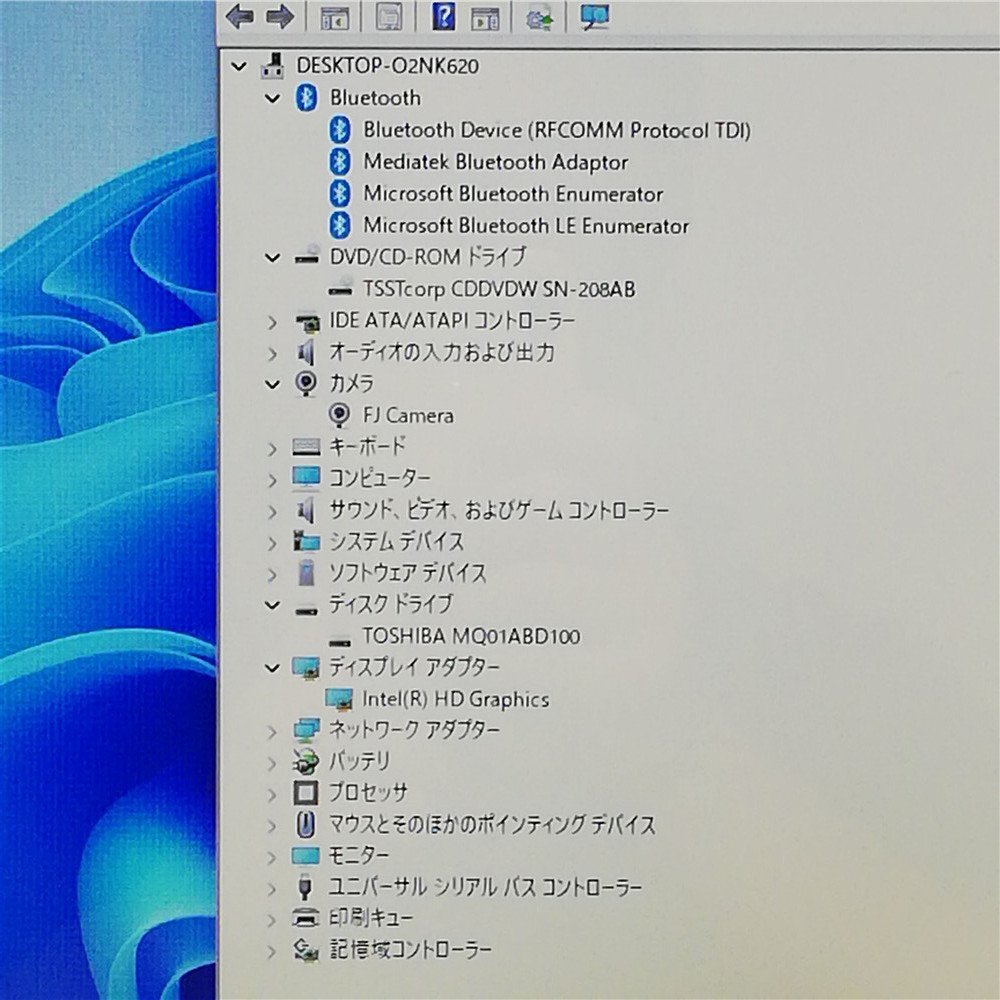Expand the 記憶域コントローラー category
Image resolution: width=1000 pixels, height=1000 pixels.
(x=272, y=952)
